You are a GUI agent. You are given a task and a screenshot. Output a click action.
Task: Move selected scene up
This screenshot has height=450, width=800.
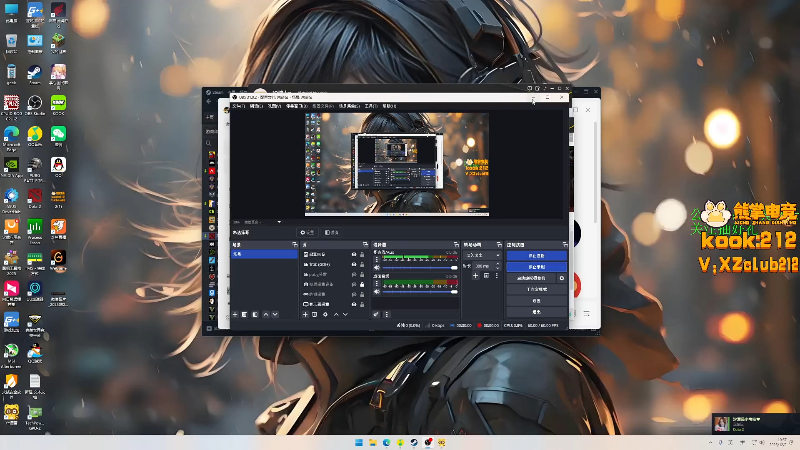point(265,314)
